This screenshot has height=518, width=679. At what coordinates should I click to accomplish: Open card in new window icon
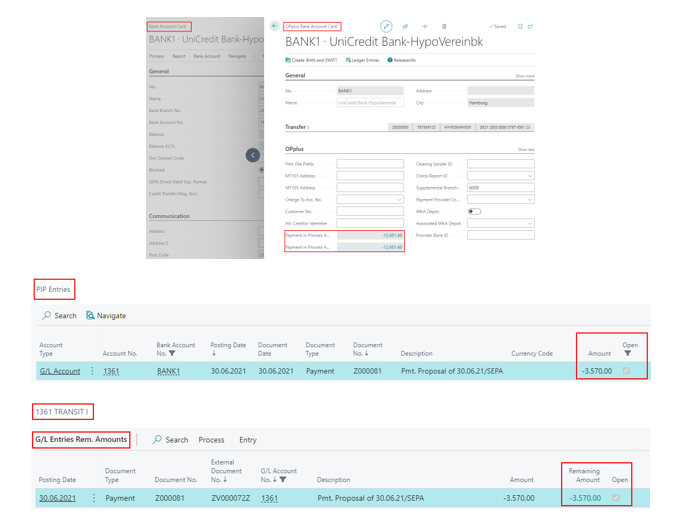click(x=530, y=27)
